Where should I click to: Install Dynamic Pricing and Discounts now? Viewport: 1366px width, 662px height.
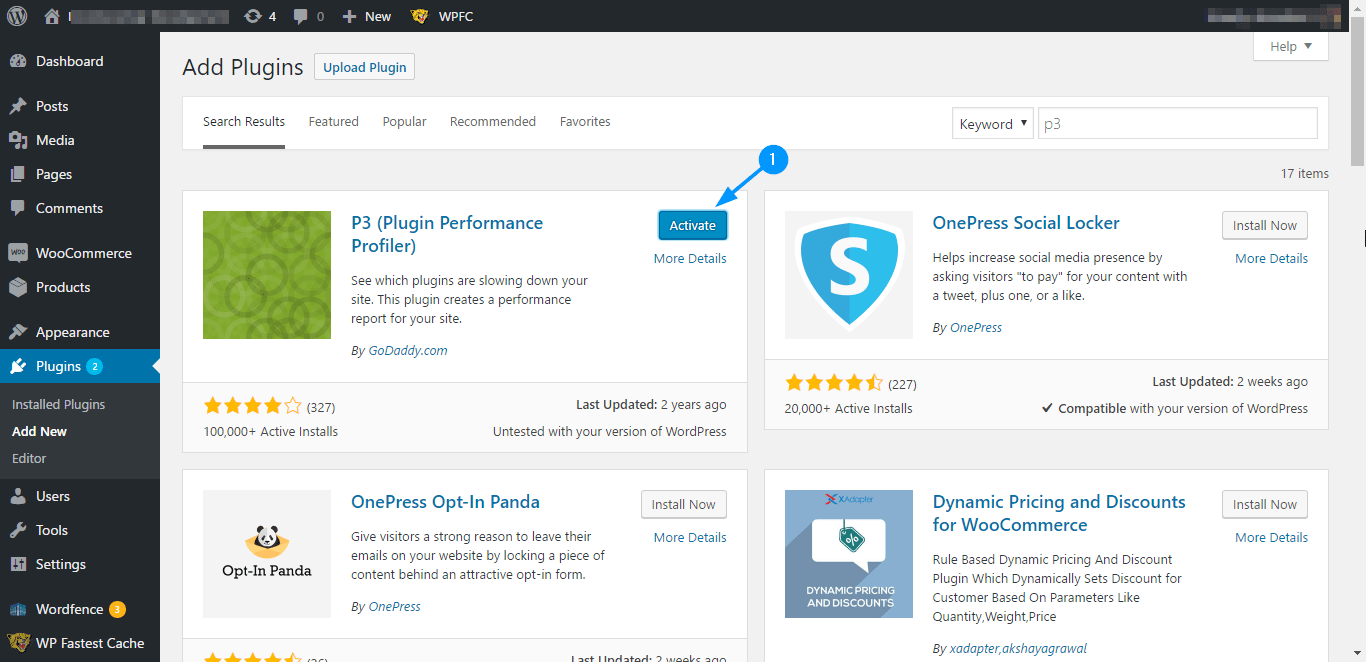[x=1265, y=504]
